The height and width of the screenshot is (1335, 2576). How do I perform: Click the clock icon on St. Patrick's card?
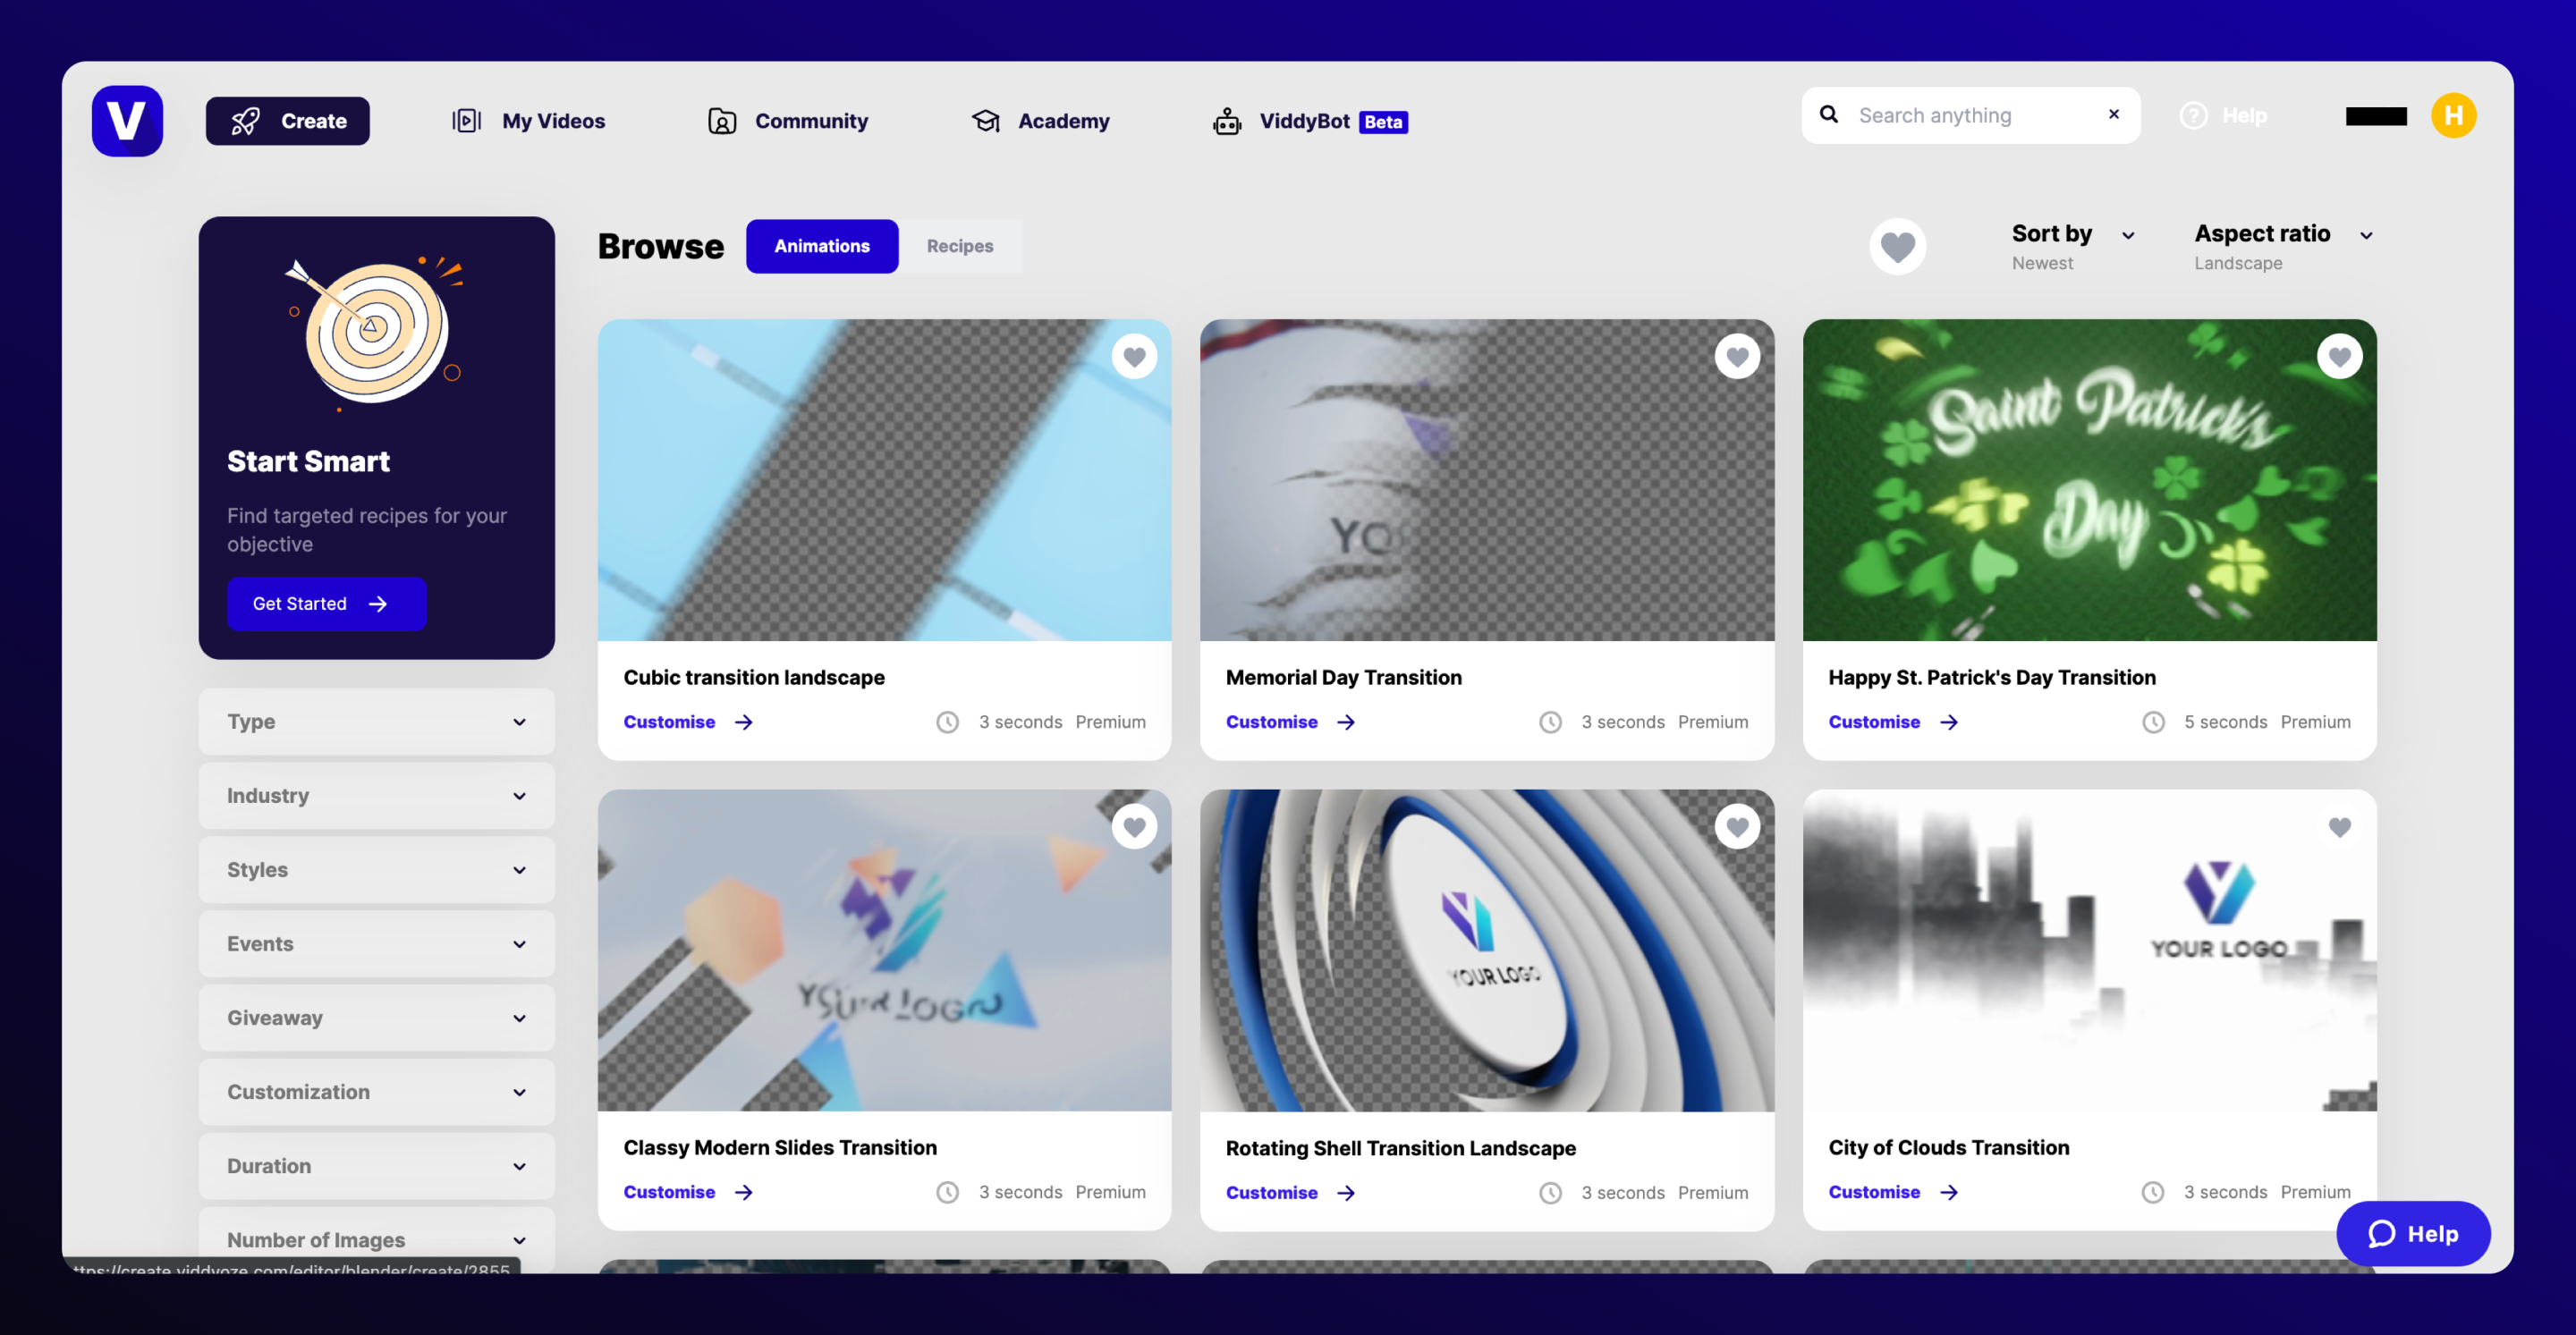pos(2153,722)
